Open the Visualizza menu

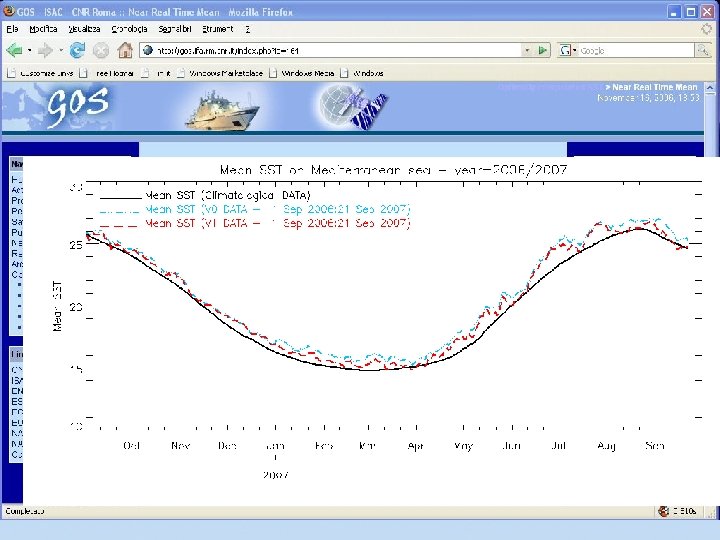(x=84, y=29)
